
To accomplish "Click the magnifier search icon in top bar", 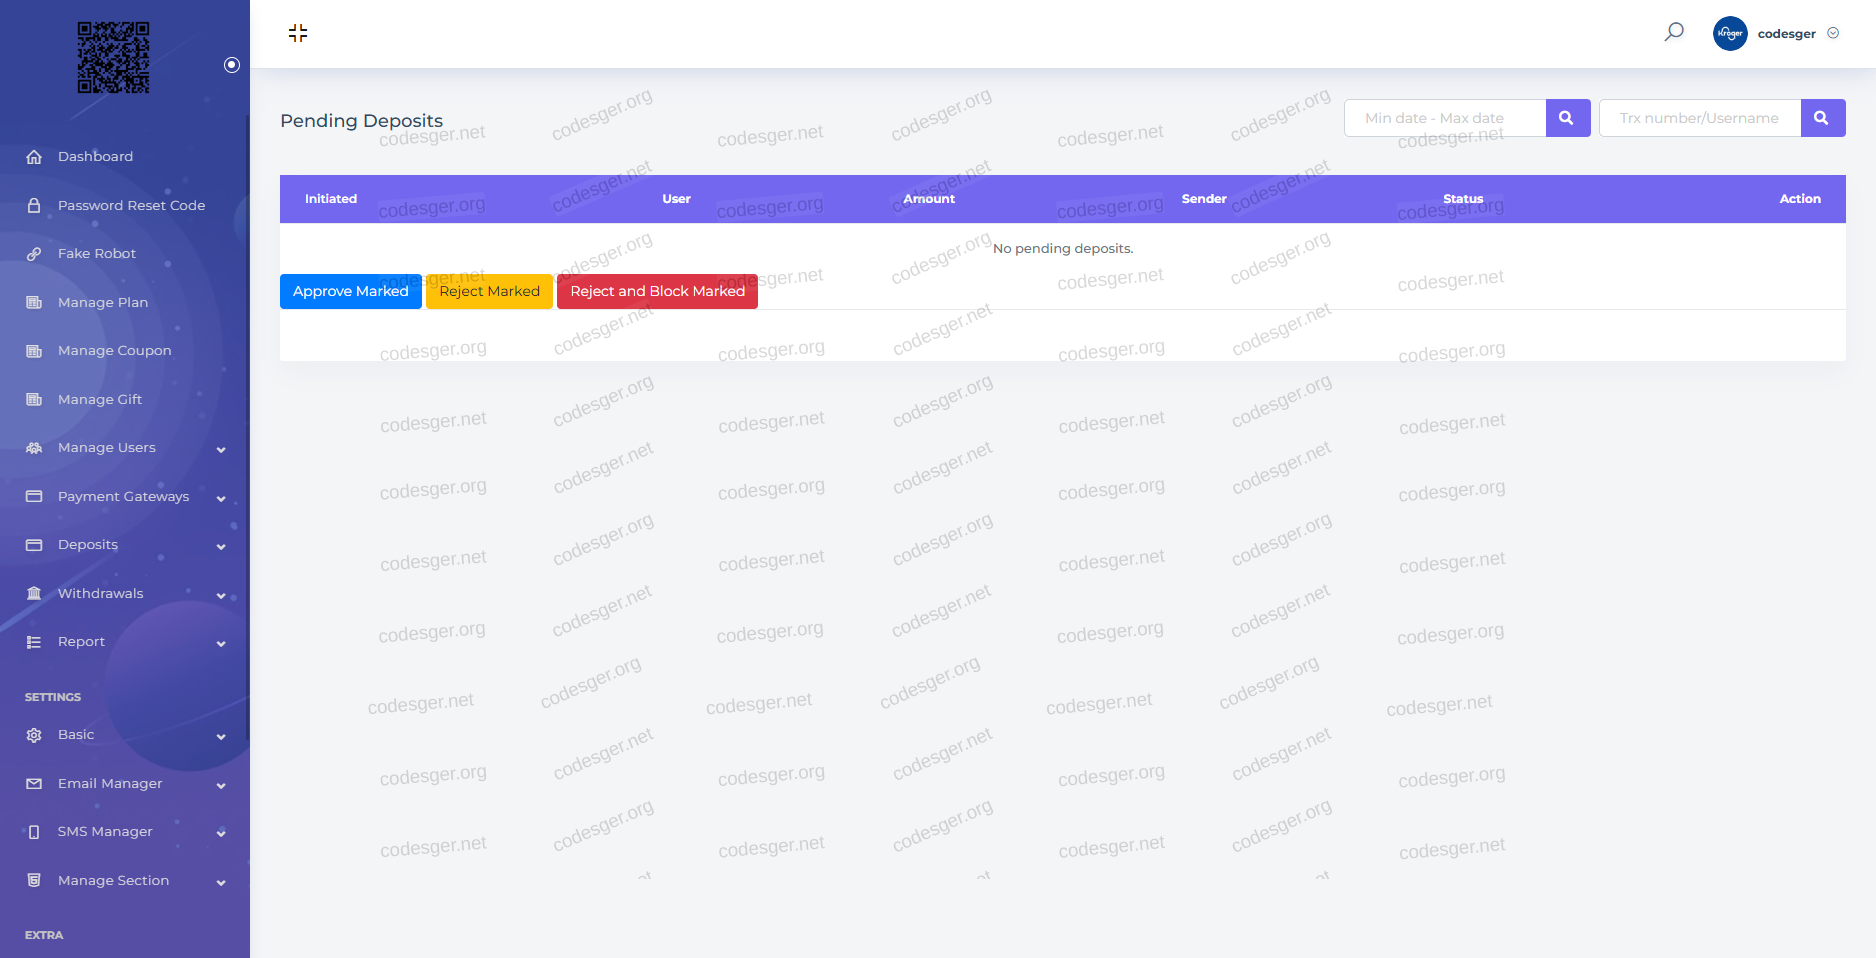I will (1674, 32).
